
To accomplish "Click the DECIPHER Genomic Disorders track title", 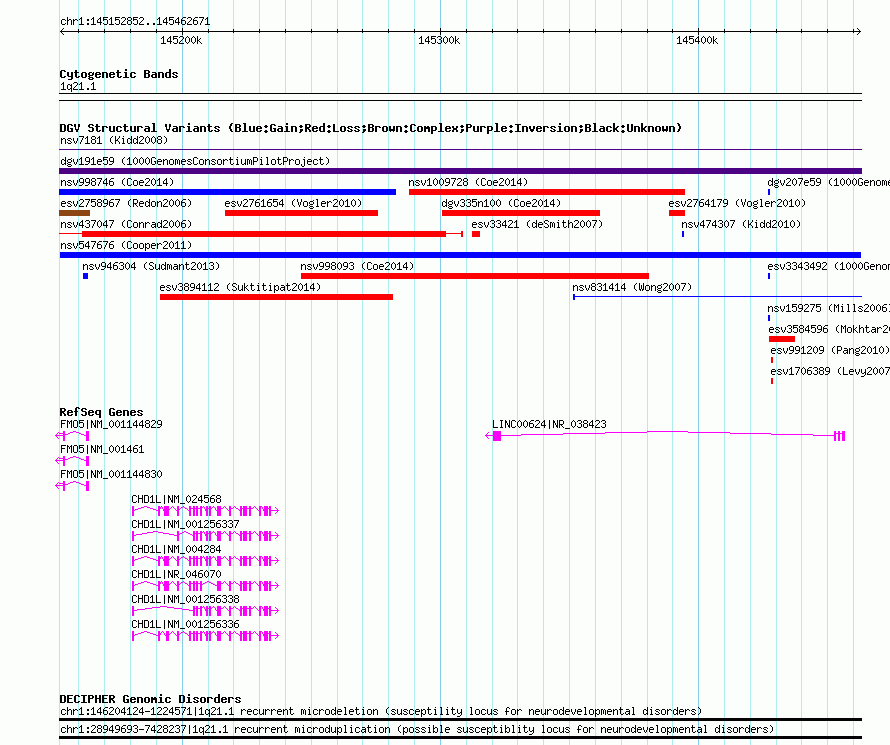I will point(150,699).
